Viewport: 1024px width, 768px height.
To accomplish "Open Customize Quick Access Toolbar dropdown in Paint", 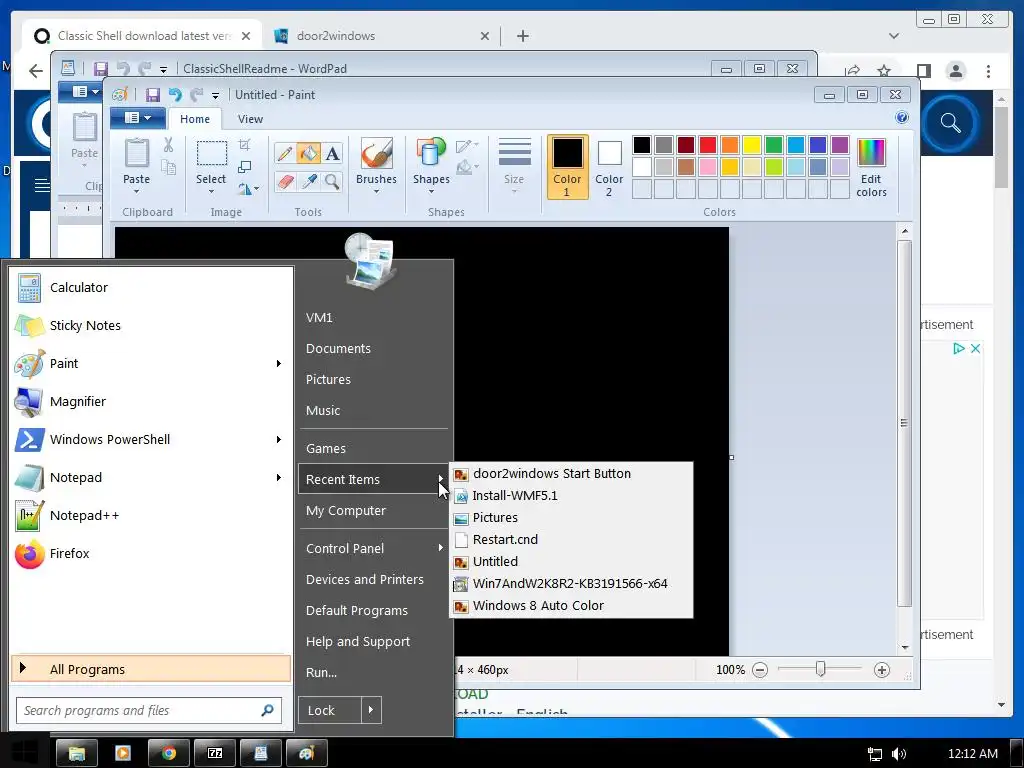I will 216,95.
